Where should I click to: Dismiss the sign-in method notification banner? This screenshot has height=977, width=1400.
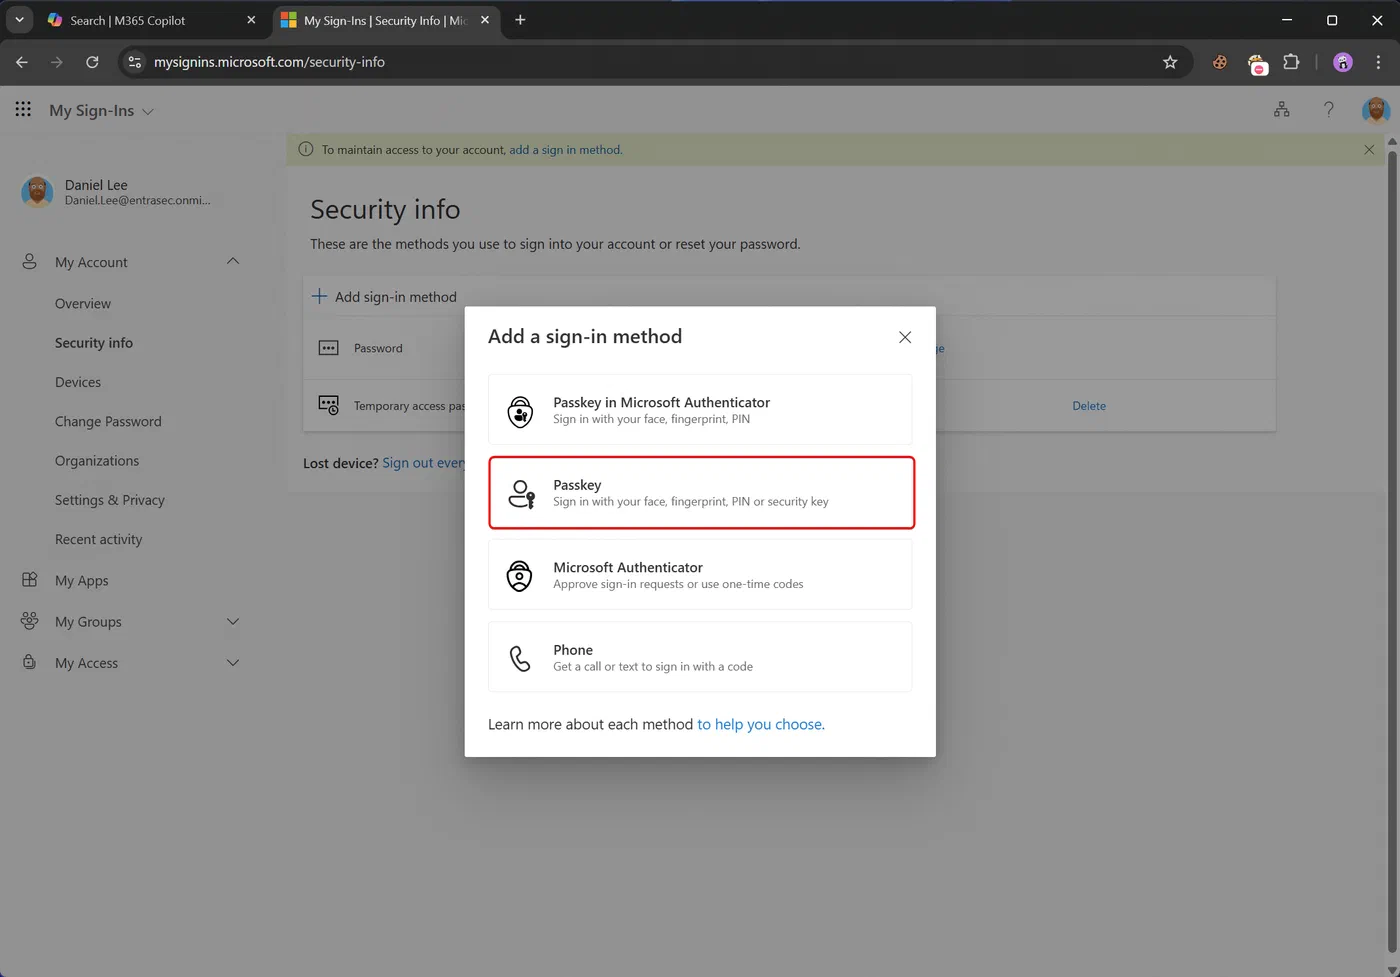coord(1369,150)
